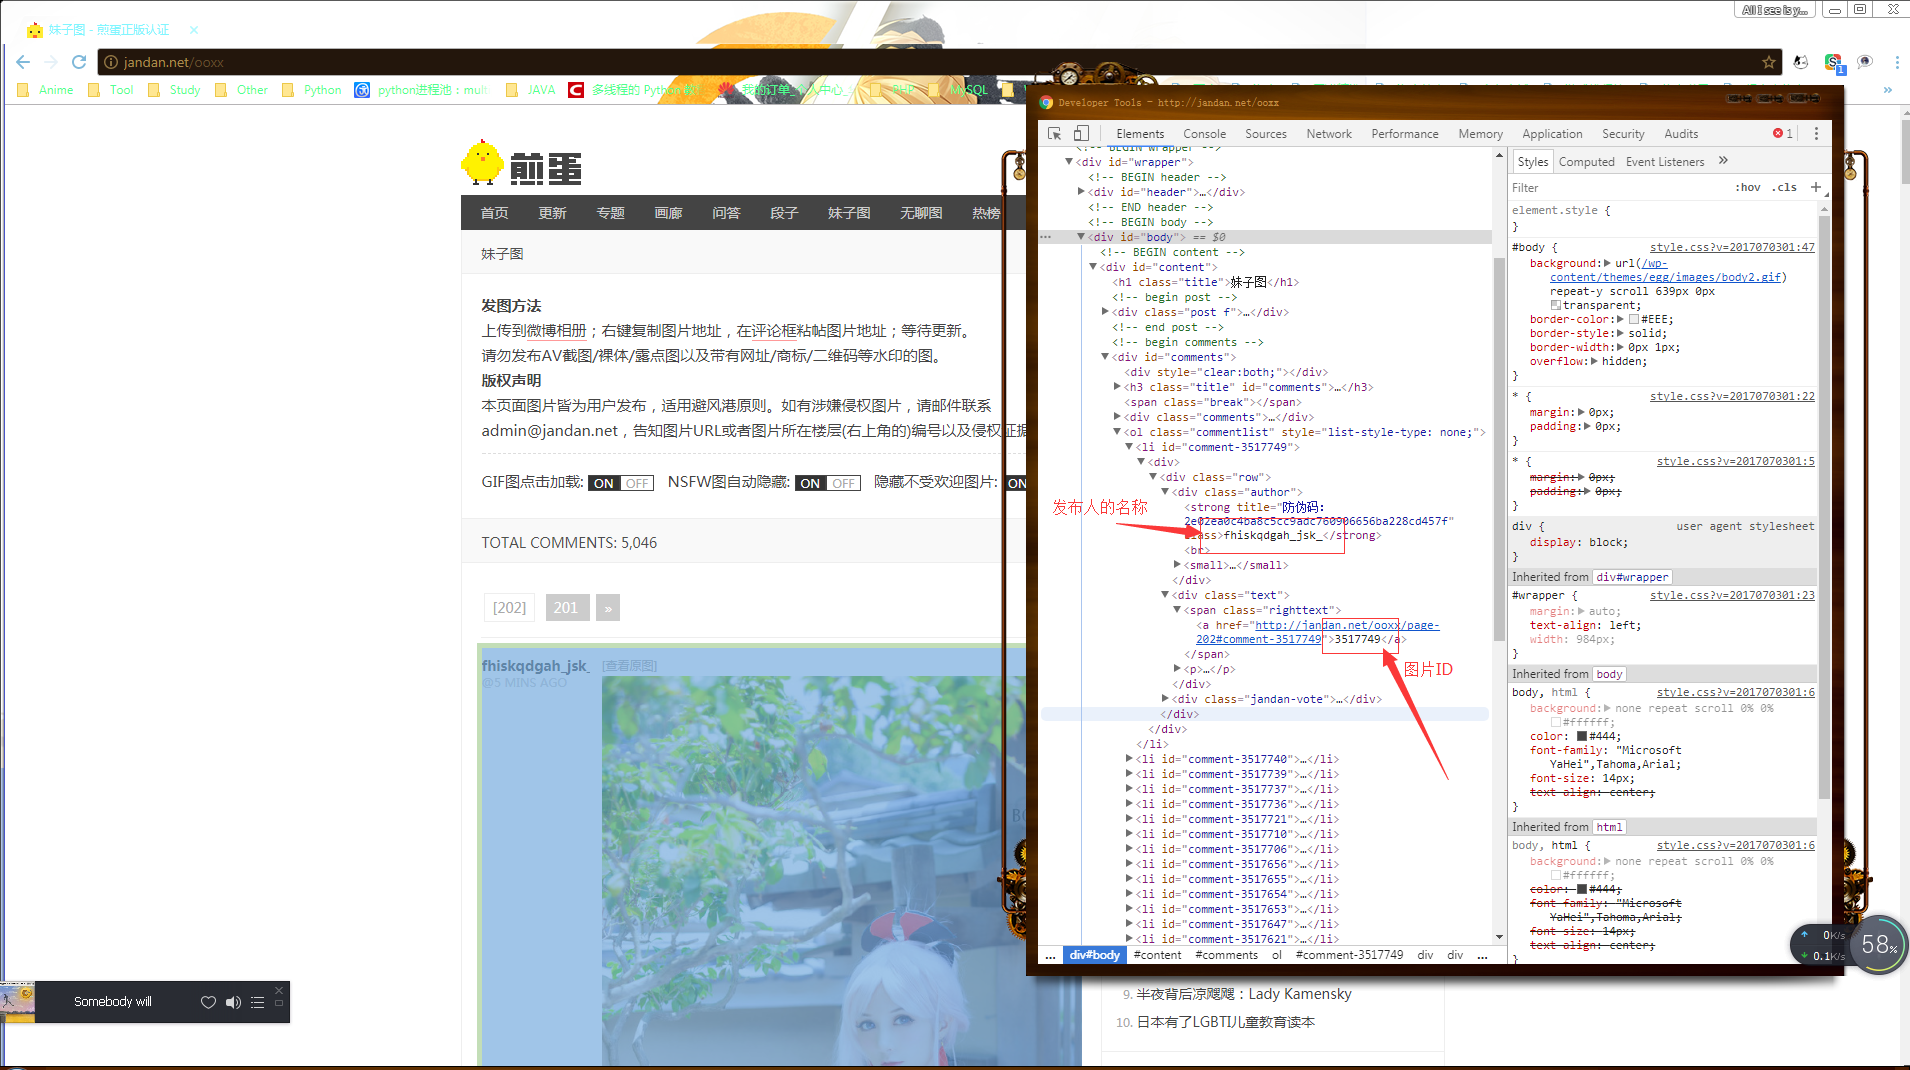Open the Other bookmarks folder

coord(242,90)
